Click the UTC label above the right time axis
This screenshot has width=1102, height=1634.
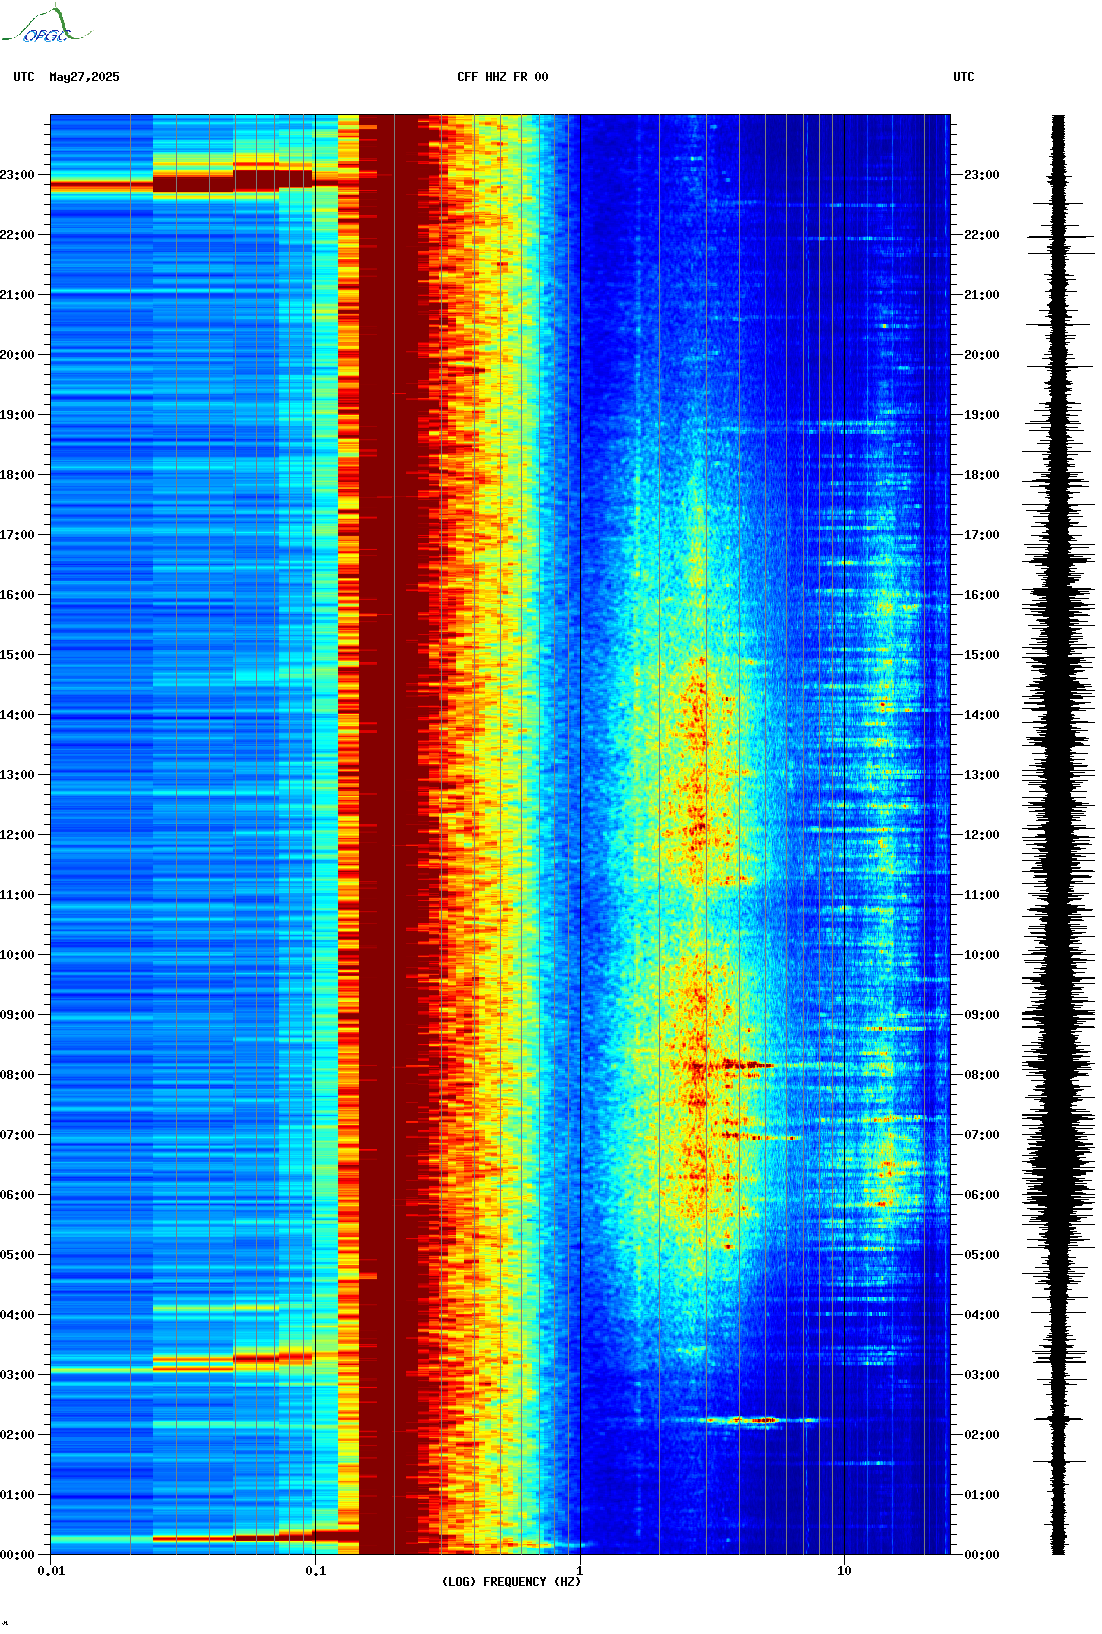click(x=964, y=77)
